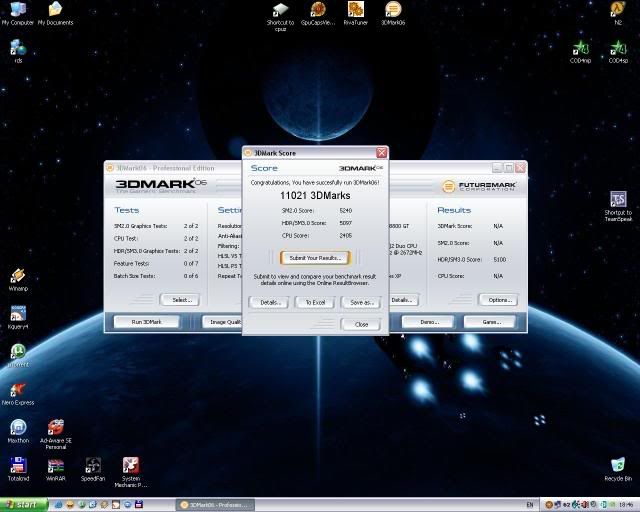Open the 3DMark06 desktop shortcut
The width and height of the screenshot is (640, 512).
(x=393, y=9)
